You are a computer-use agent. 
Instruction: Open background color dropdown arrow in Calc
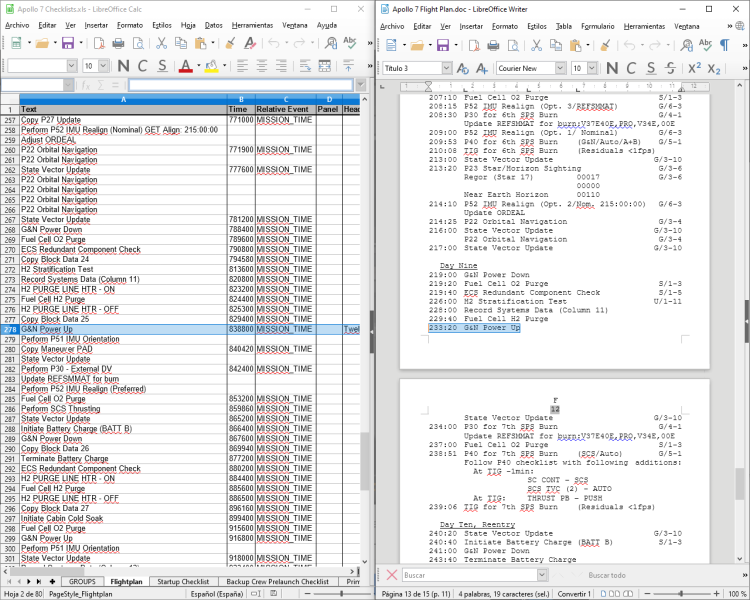224,66
